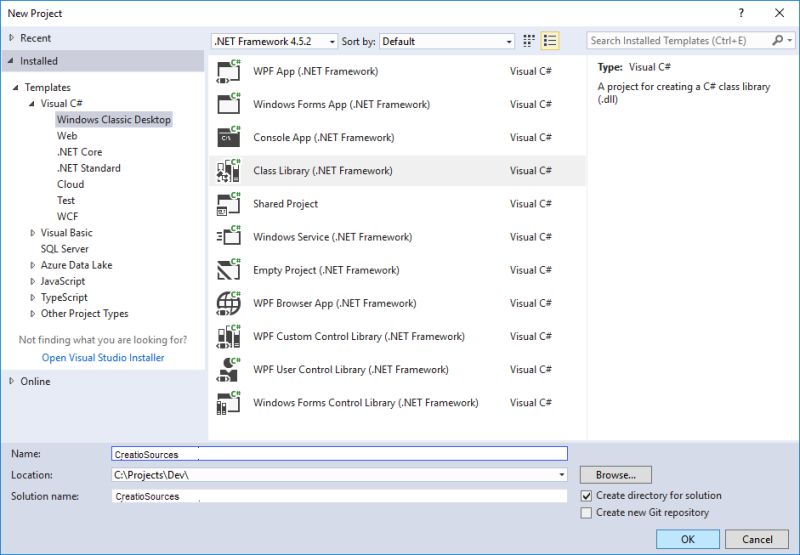The height and width of the screenshot is (555, 800).
Task: Click the search magnifier icon
Action: click(778, 40)
